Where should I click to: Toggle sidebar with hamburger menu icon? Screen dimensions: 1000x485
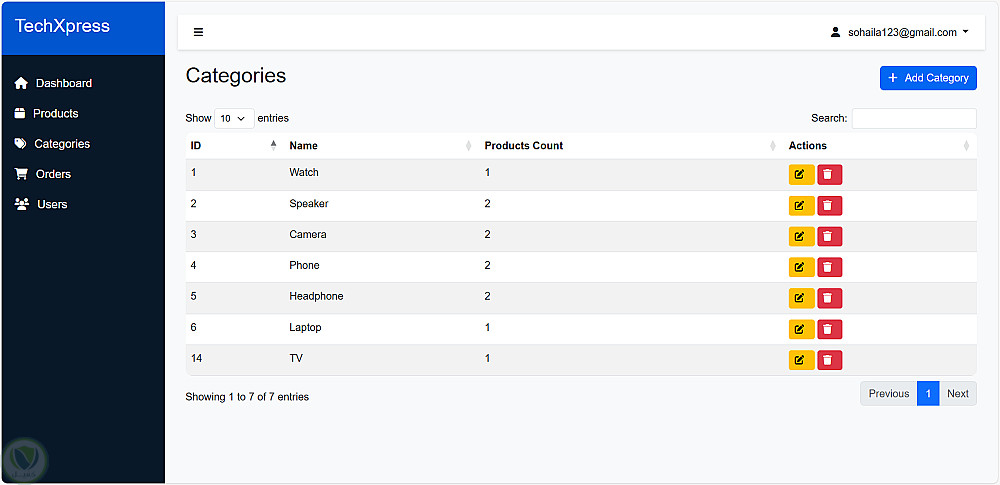click(198, 32)
